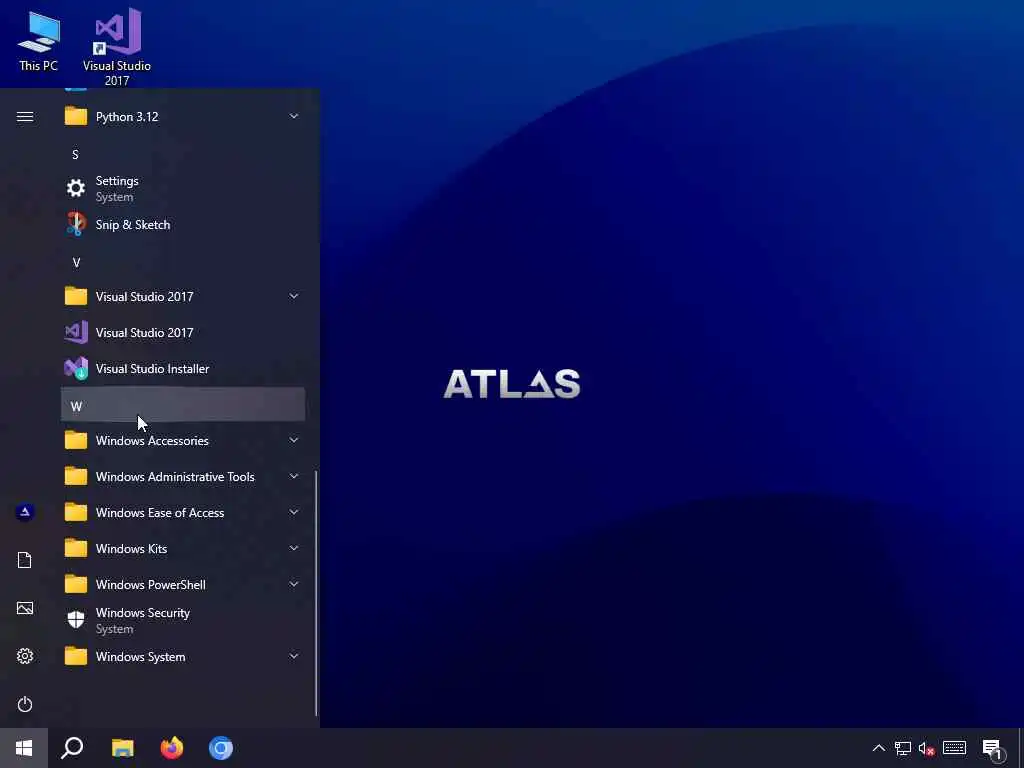
Task: Expand Windows Administrative Tools chevron
Action: [x=294, y=476]
